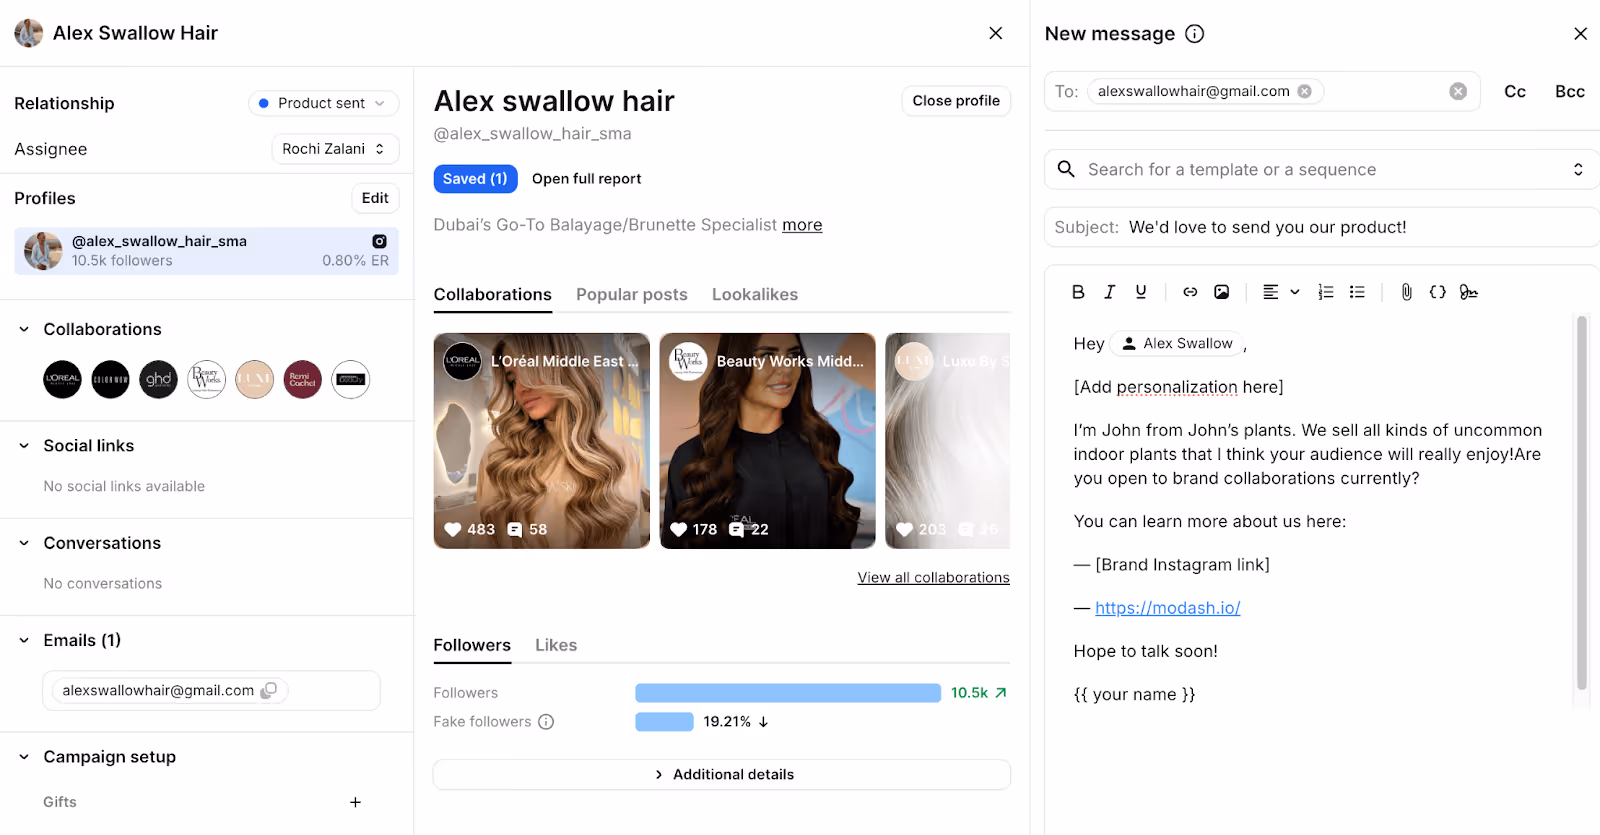
Task: Open Beauty Works collaboration post thumbnail
Action: point(767,441)
